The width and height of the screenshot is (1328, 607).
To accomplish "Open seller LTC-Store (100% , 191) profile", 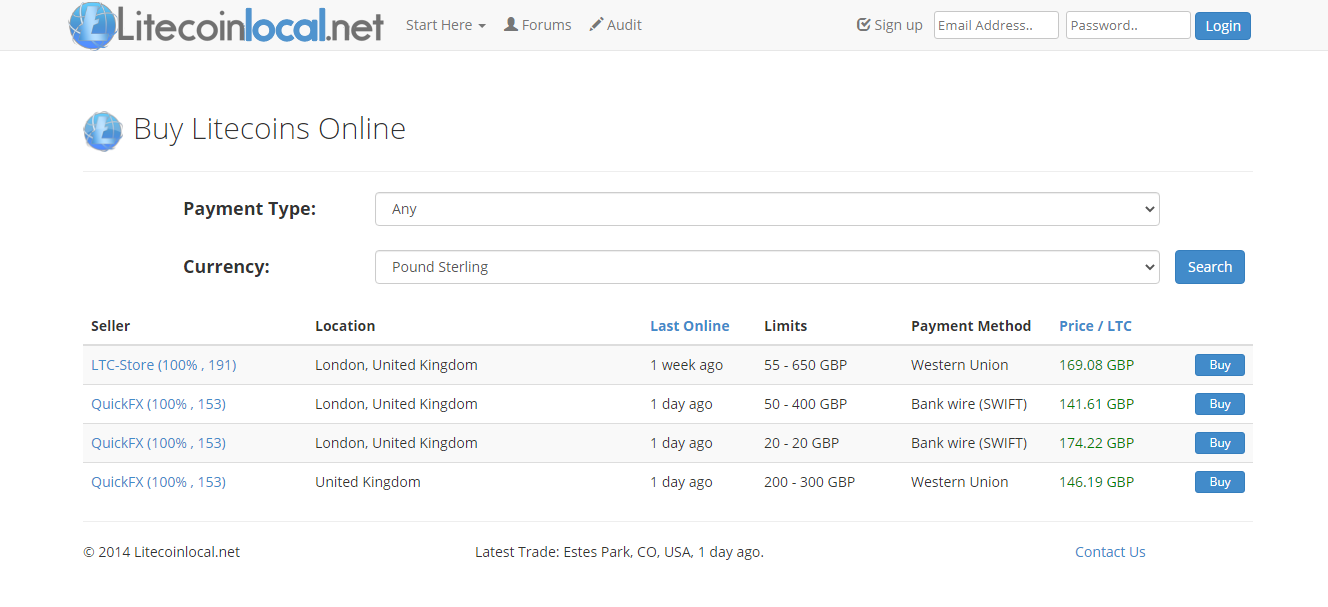I will click(x=164, y=365).
